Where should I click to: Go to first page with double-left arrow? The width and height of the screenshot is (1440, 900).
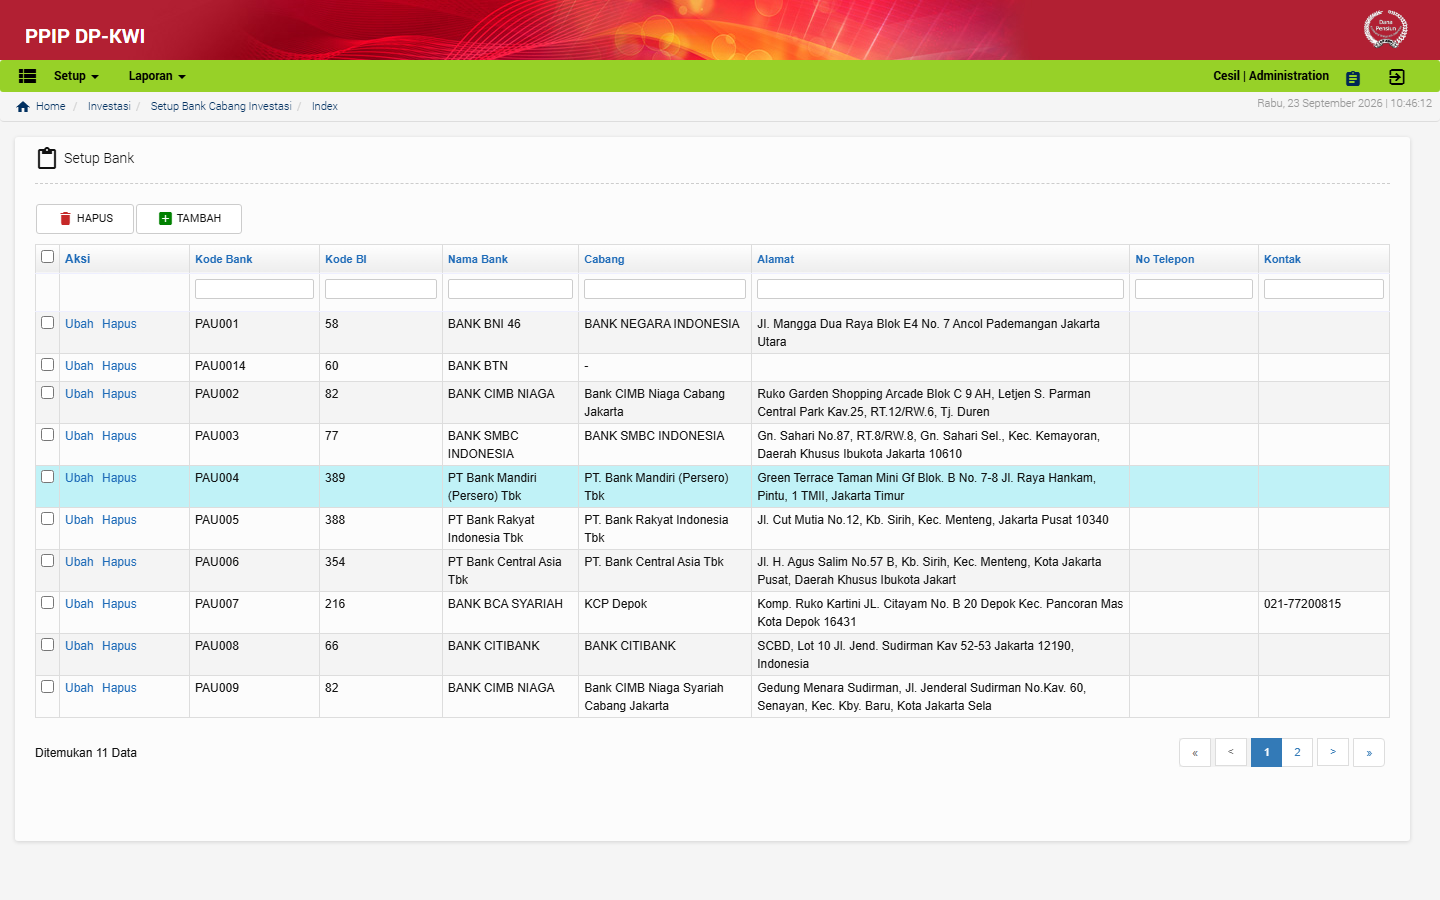pyautogui.click(x=1195, y=752)
